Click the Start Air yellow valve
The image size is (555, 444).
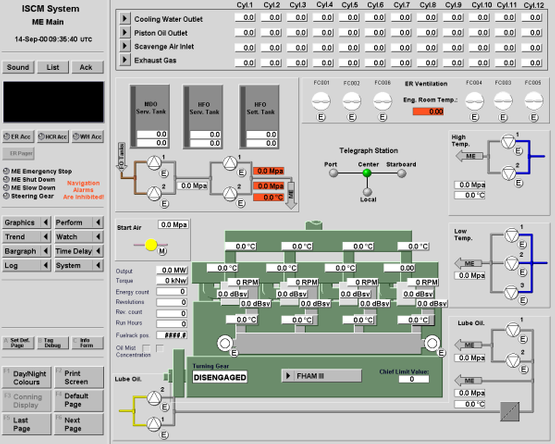coord(151,245)
